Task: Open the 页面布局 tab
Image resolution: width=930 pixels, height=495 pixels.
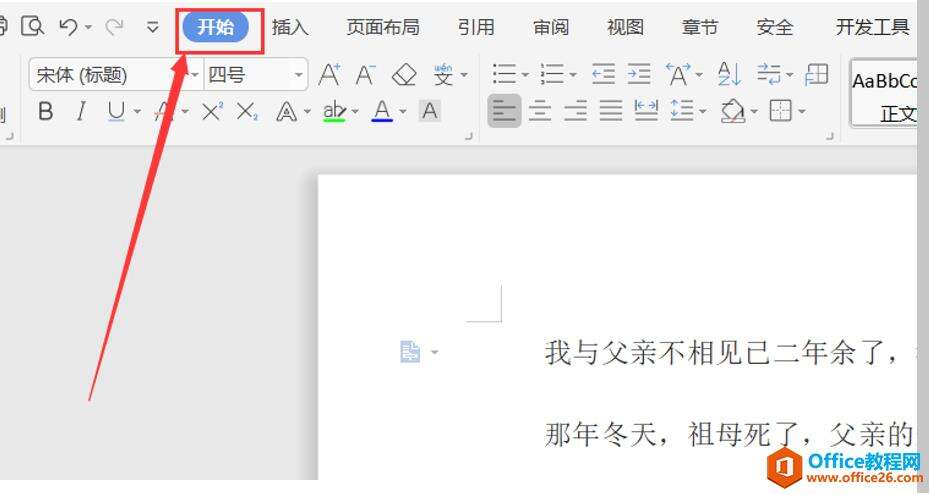Action: click(x=383, y=27)
